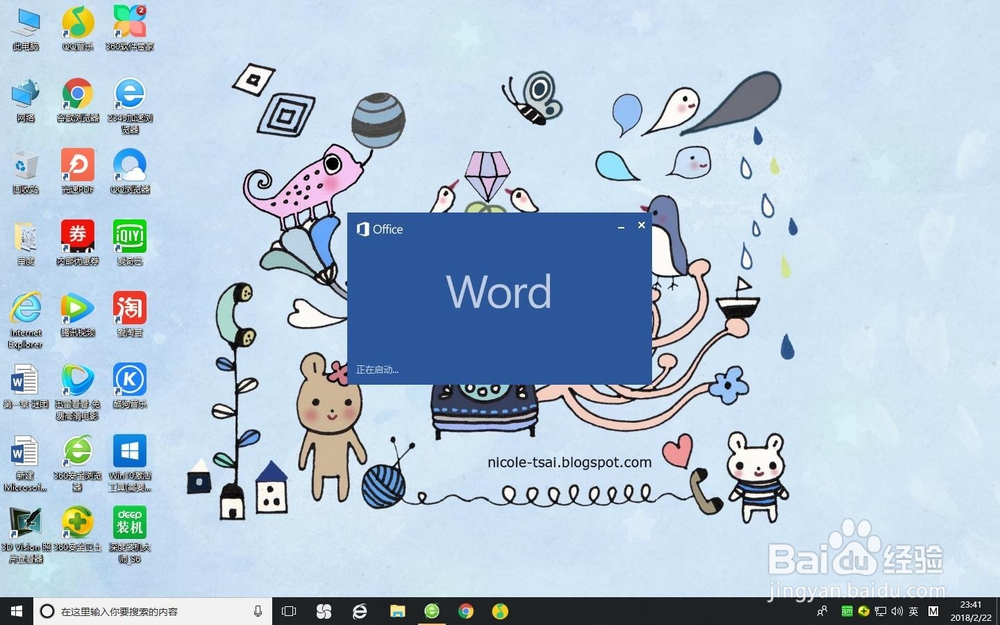This screenshot has width=1000, height=625.
Task: Switch to 360 browser on taskbar
Action: pos(432,612)
